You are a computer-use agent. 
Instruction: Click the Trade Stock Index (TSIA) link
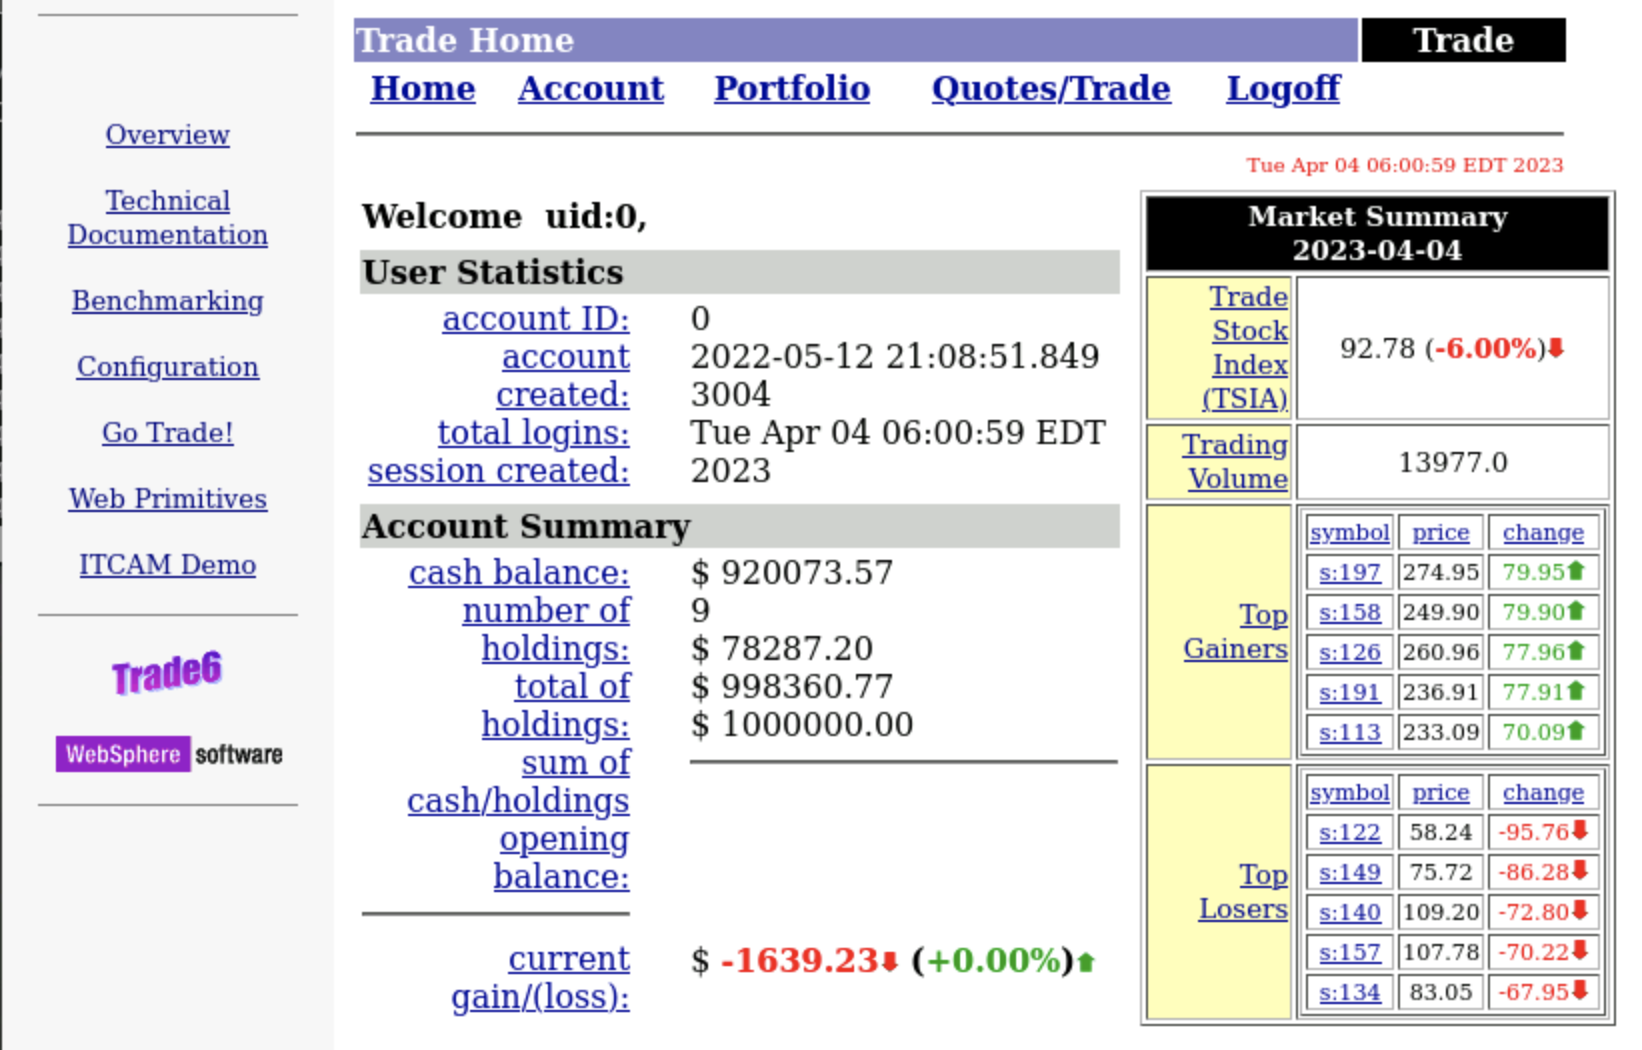pyautogui.click(x=1245, y=348)
